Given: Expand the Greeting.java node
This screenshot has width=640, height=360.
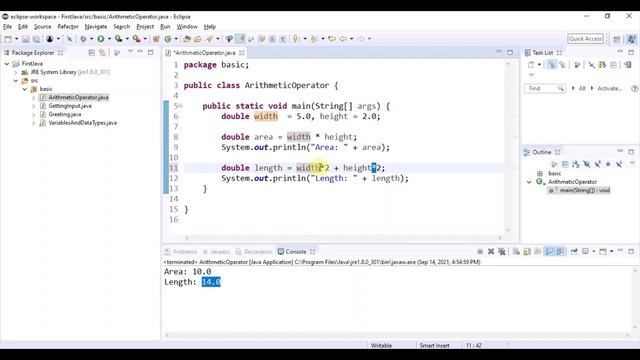Looking at the screenshot, I should click(x=33, y=115).
